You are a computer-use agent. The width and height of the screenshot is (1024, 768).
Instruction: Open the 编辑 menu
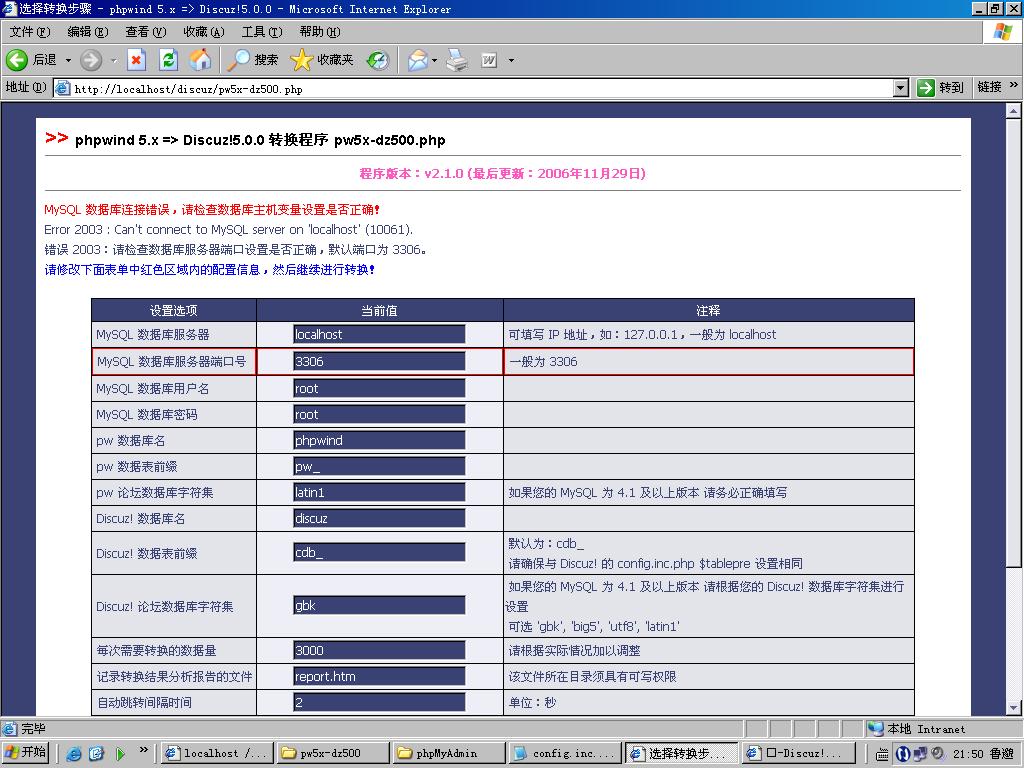(x=88, y=31)
